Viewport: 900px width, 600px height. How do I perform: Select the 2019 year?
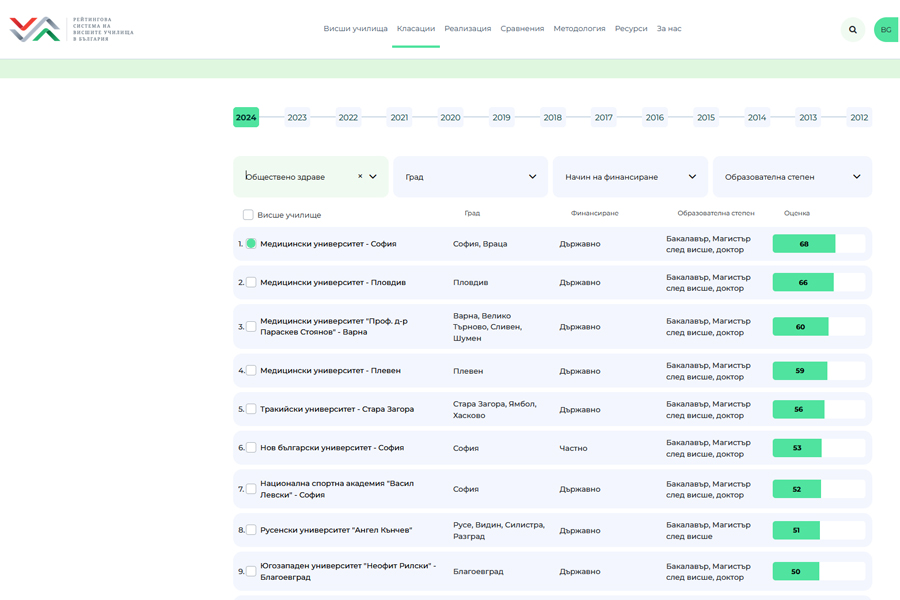[501, 117]
